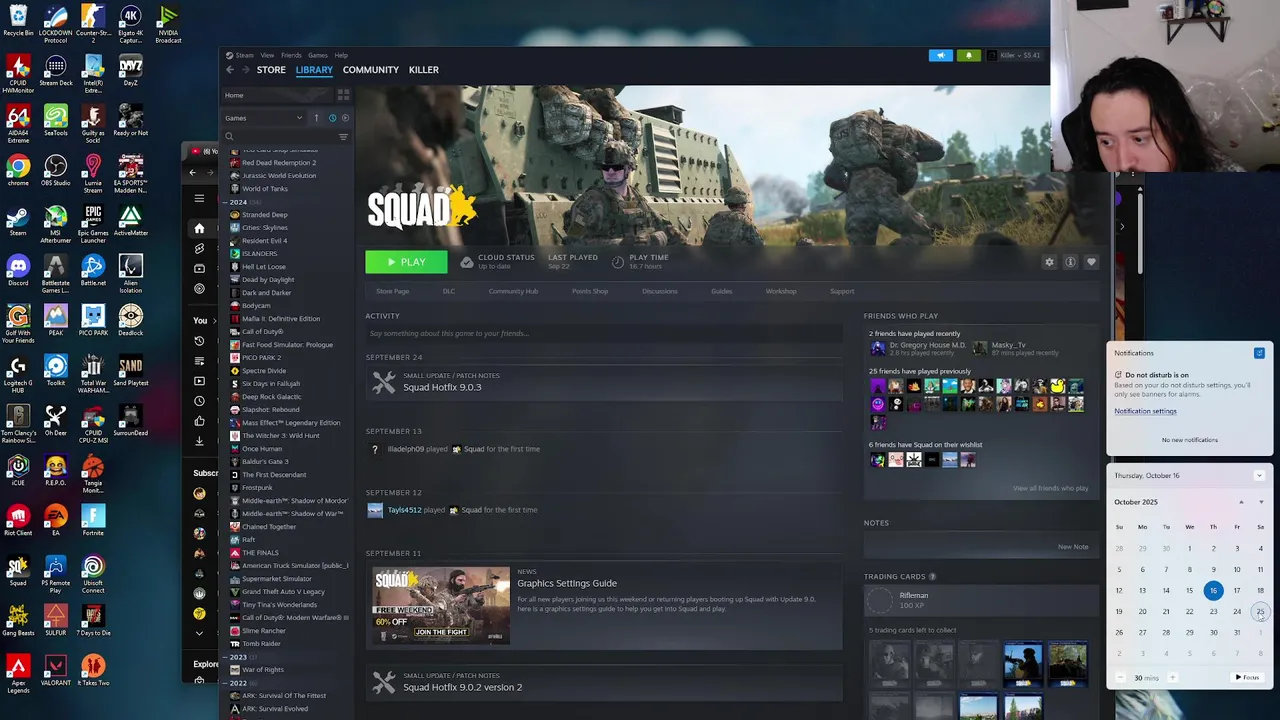The width and height of the screenshot is (1280, 720).
Task: Go back with Steam back arrow
Action: point(230,70)
